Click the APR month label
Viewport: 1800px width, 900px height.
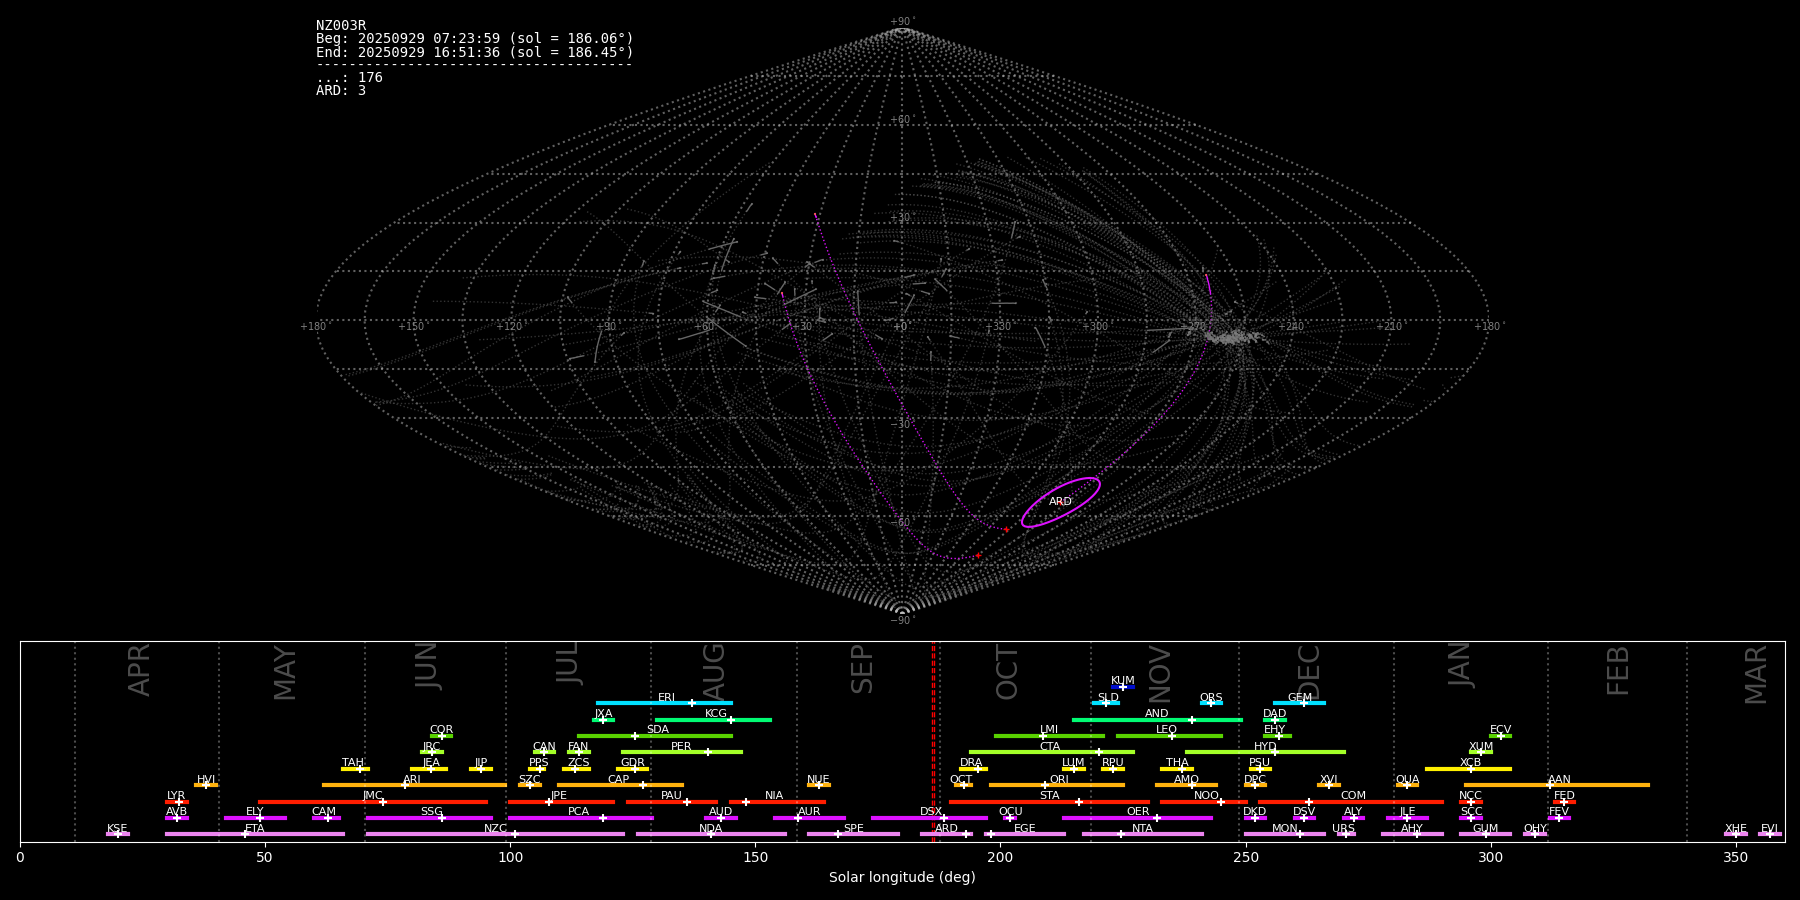click(139, 670)
